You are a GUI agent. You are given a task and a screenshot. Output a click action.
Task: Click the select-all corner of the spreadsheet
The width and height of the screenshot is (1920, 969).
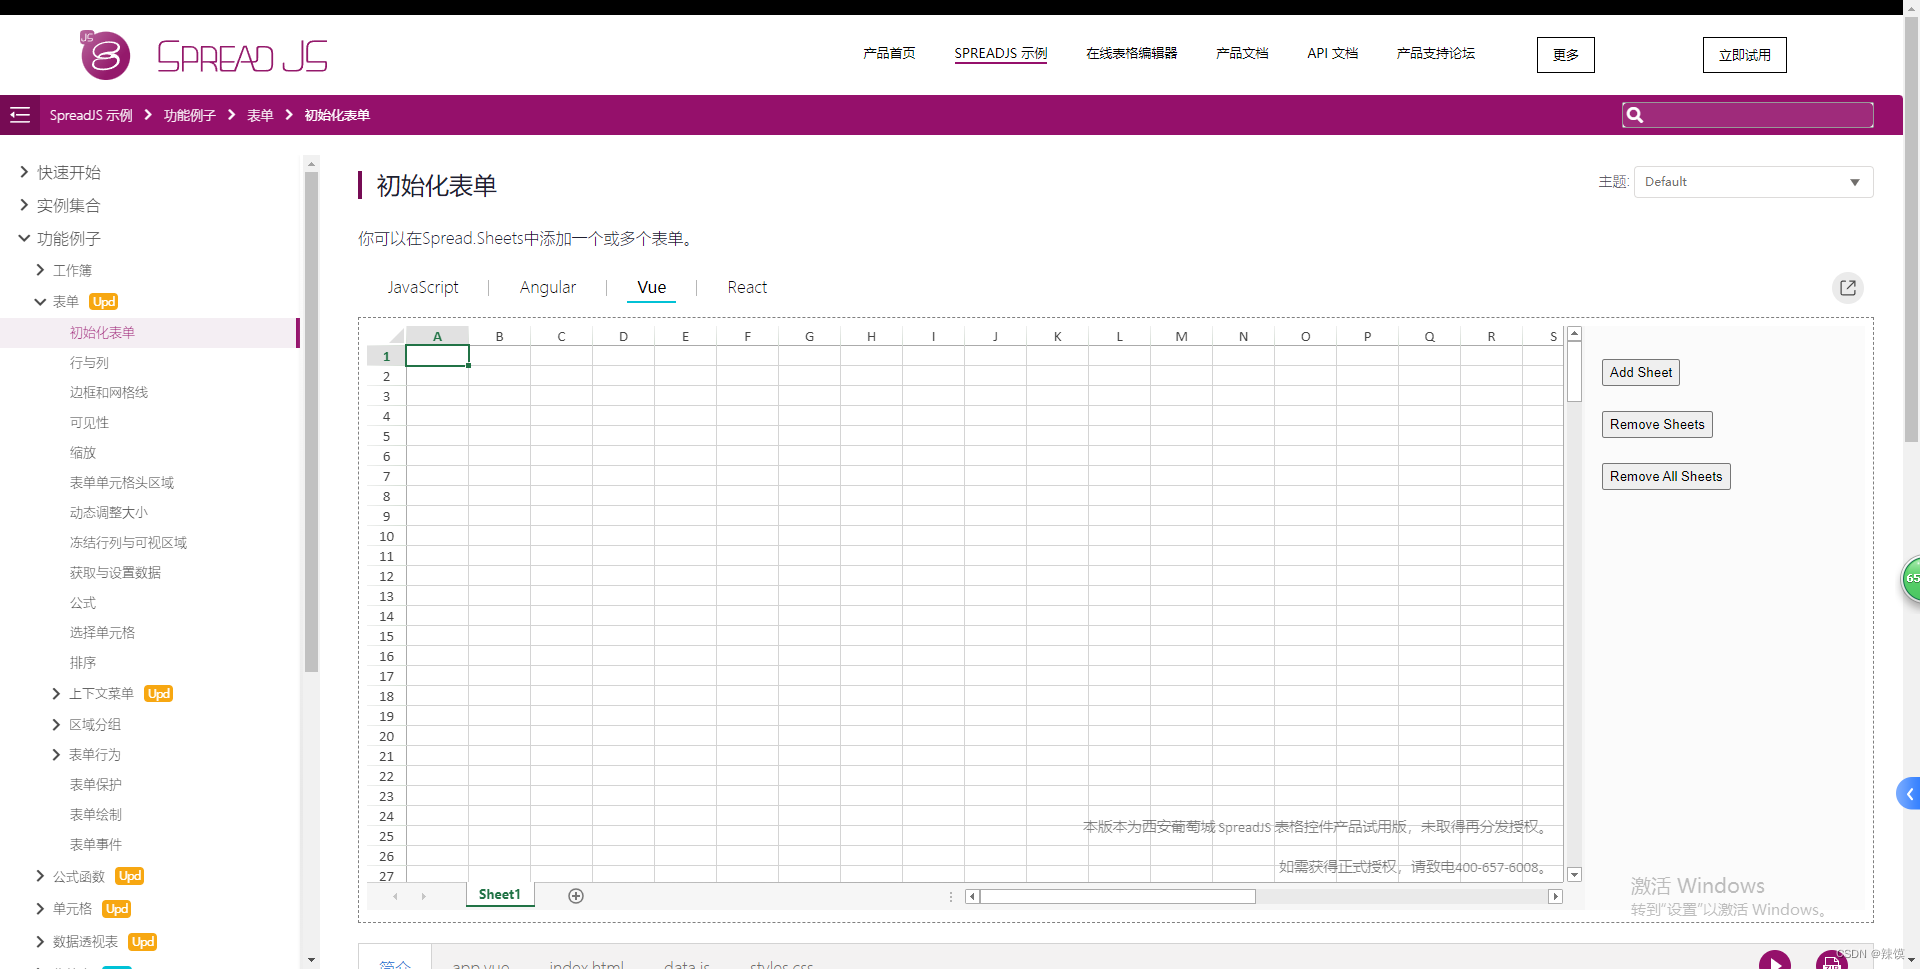tap(387, 336)
